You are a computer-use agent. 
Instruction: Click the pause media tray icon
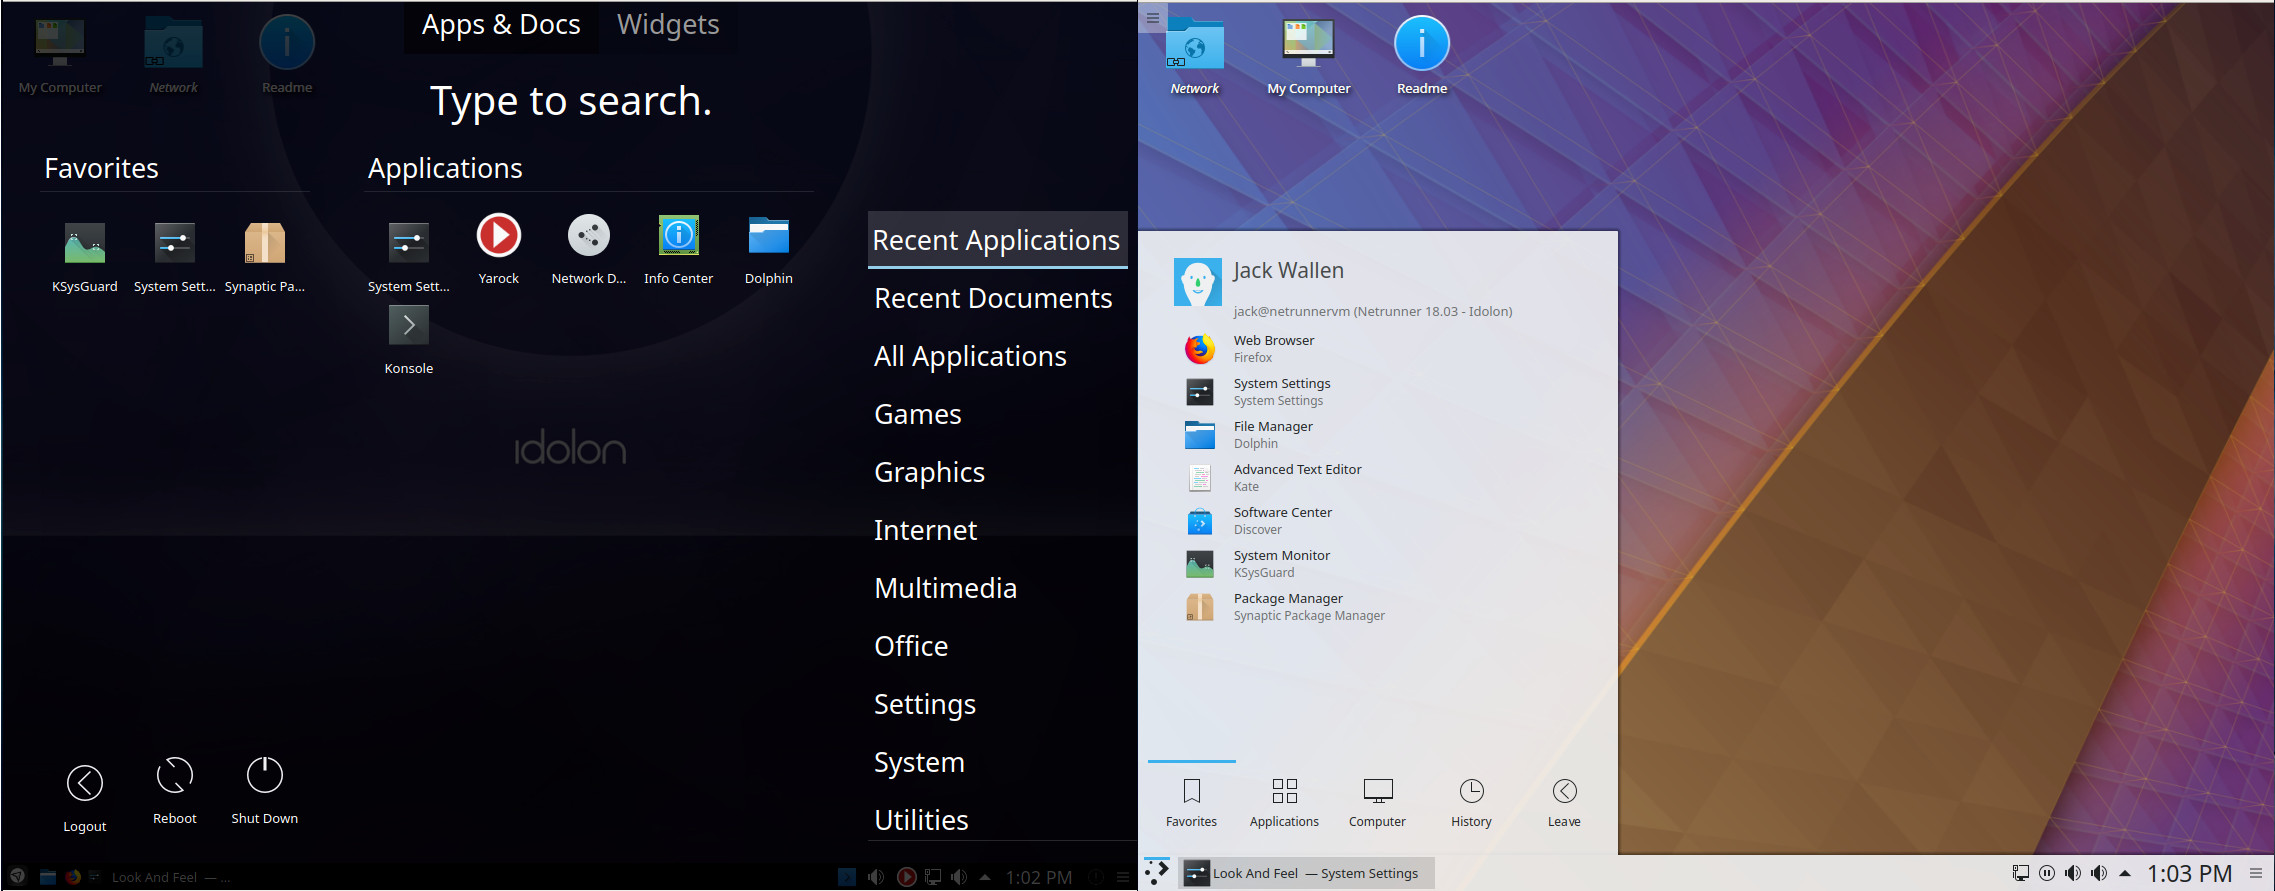point(2047,873)
